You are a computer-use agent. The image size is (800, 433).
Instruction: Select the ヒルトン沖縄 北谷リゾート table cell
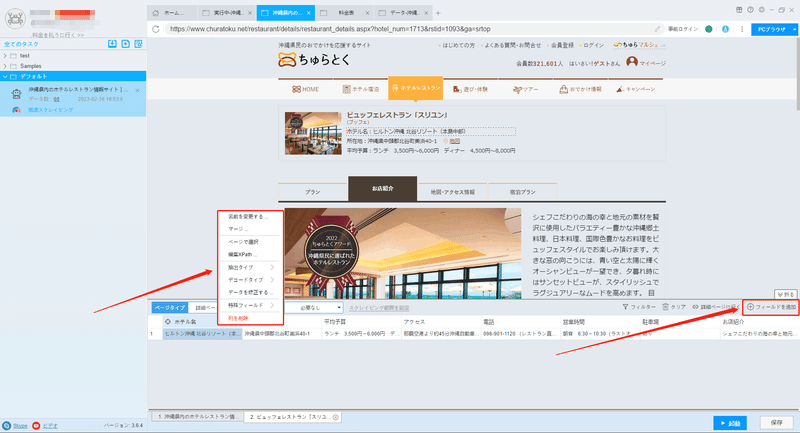(x=203, y=334)
